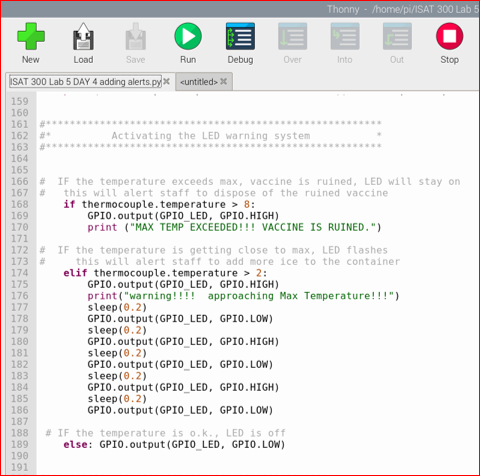Switch to the <untitled> tab
The height and width of the screenshot is (476, 480).
199,82
